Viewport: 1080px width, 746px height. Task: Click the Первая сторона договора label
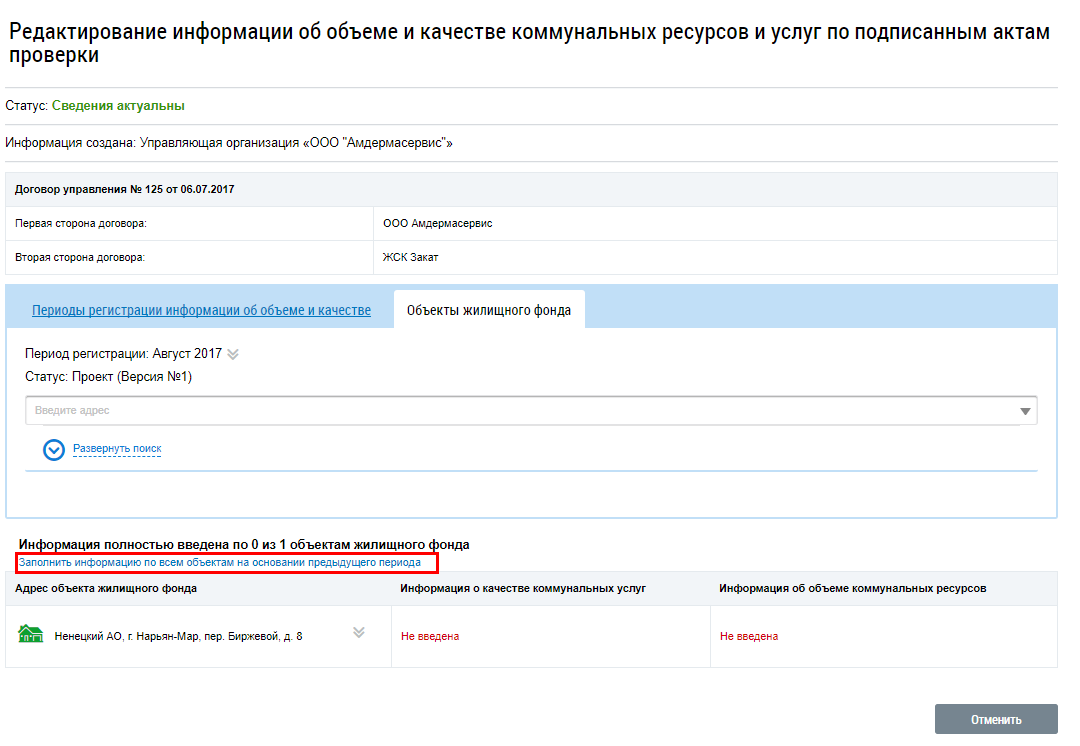coord(81,224)
